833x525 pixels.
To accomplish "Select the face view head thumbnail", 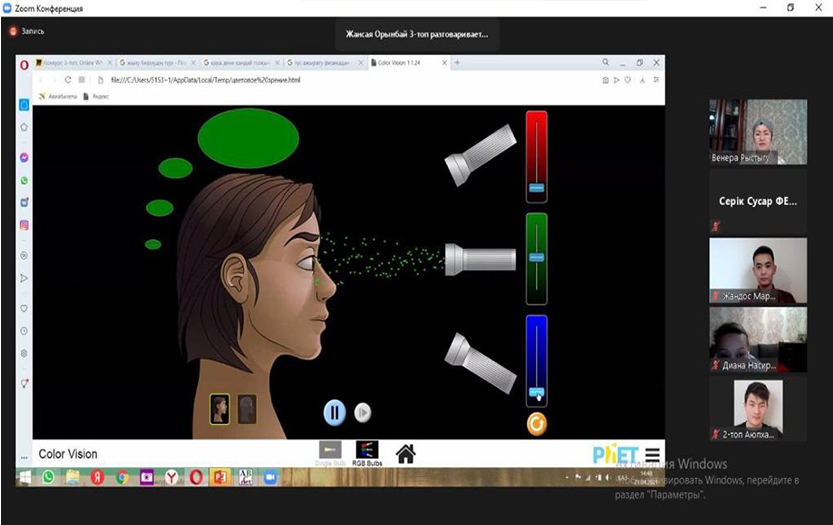I will pyautogui.click(x=219, y=409).
